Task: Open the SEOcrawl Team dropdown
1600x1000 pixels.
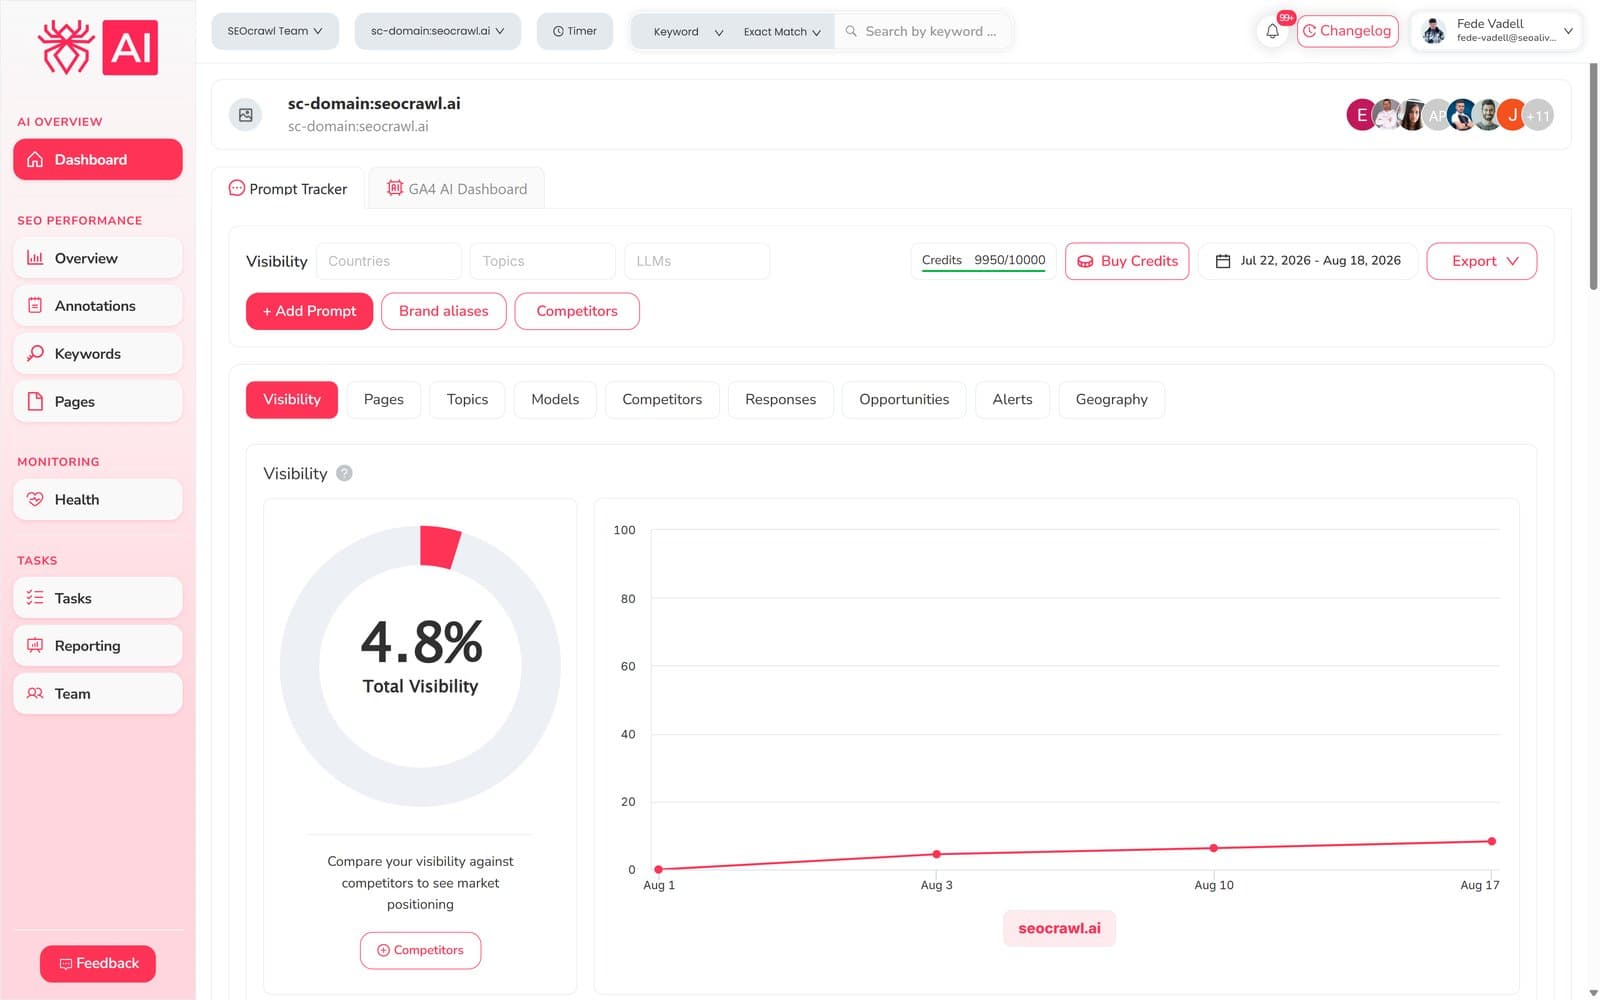Action: point(275,31)
